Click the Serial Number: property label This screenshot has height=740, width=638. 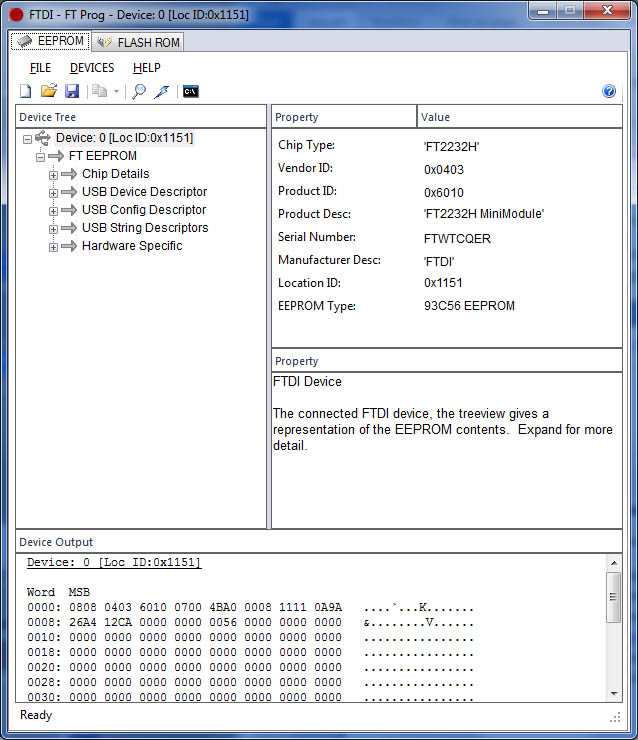pos(317,237)
